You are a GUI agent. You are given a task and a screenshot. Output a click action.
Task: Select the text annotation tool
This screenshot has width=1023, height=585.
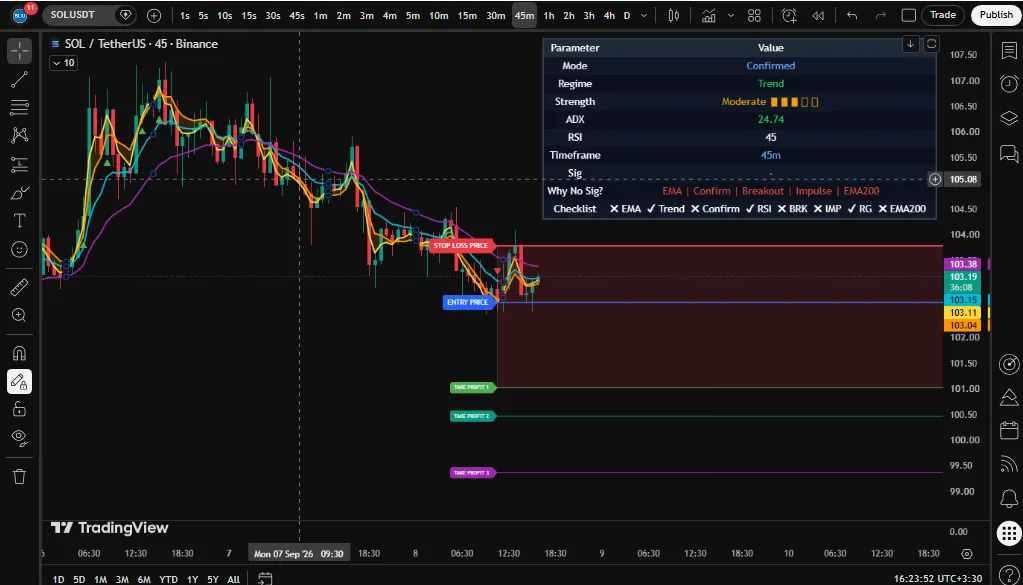pos(20,220)
